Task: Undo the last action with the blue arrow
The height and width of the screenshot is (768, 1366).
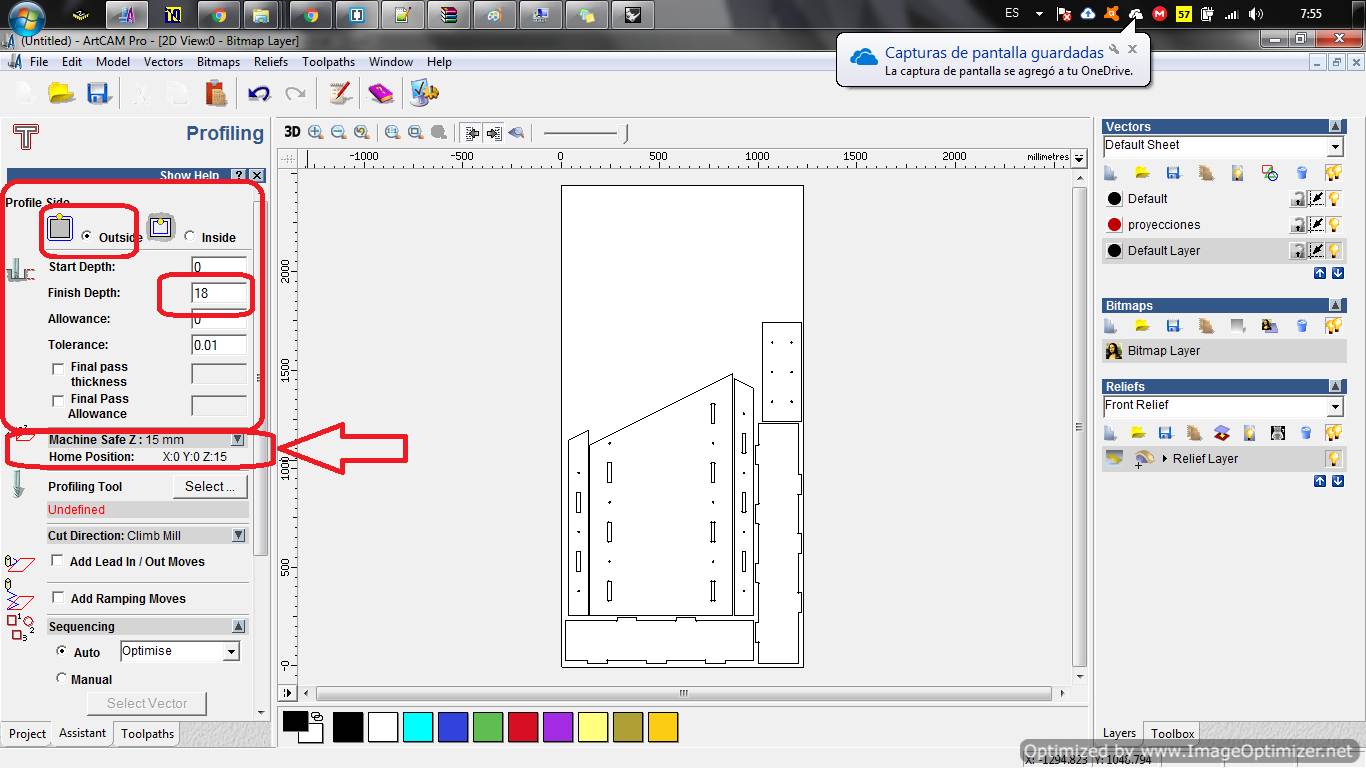Action: (259, 94)
